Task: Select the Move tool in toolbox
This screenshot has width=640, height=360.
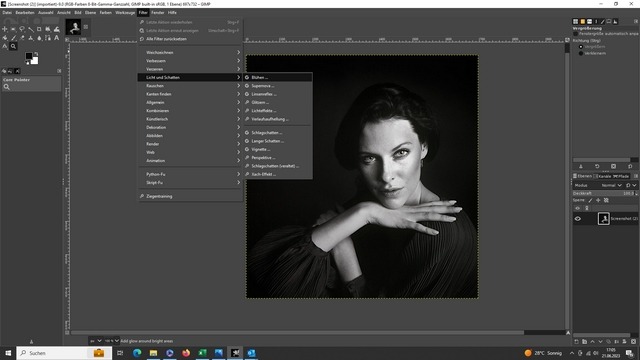Action: click(4, 29)
